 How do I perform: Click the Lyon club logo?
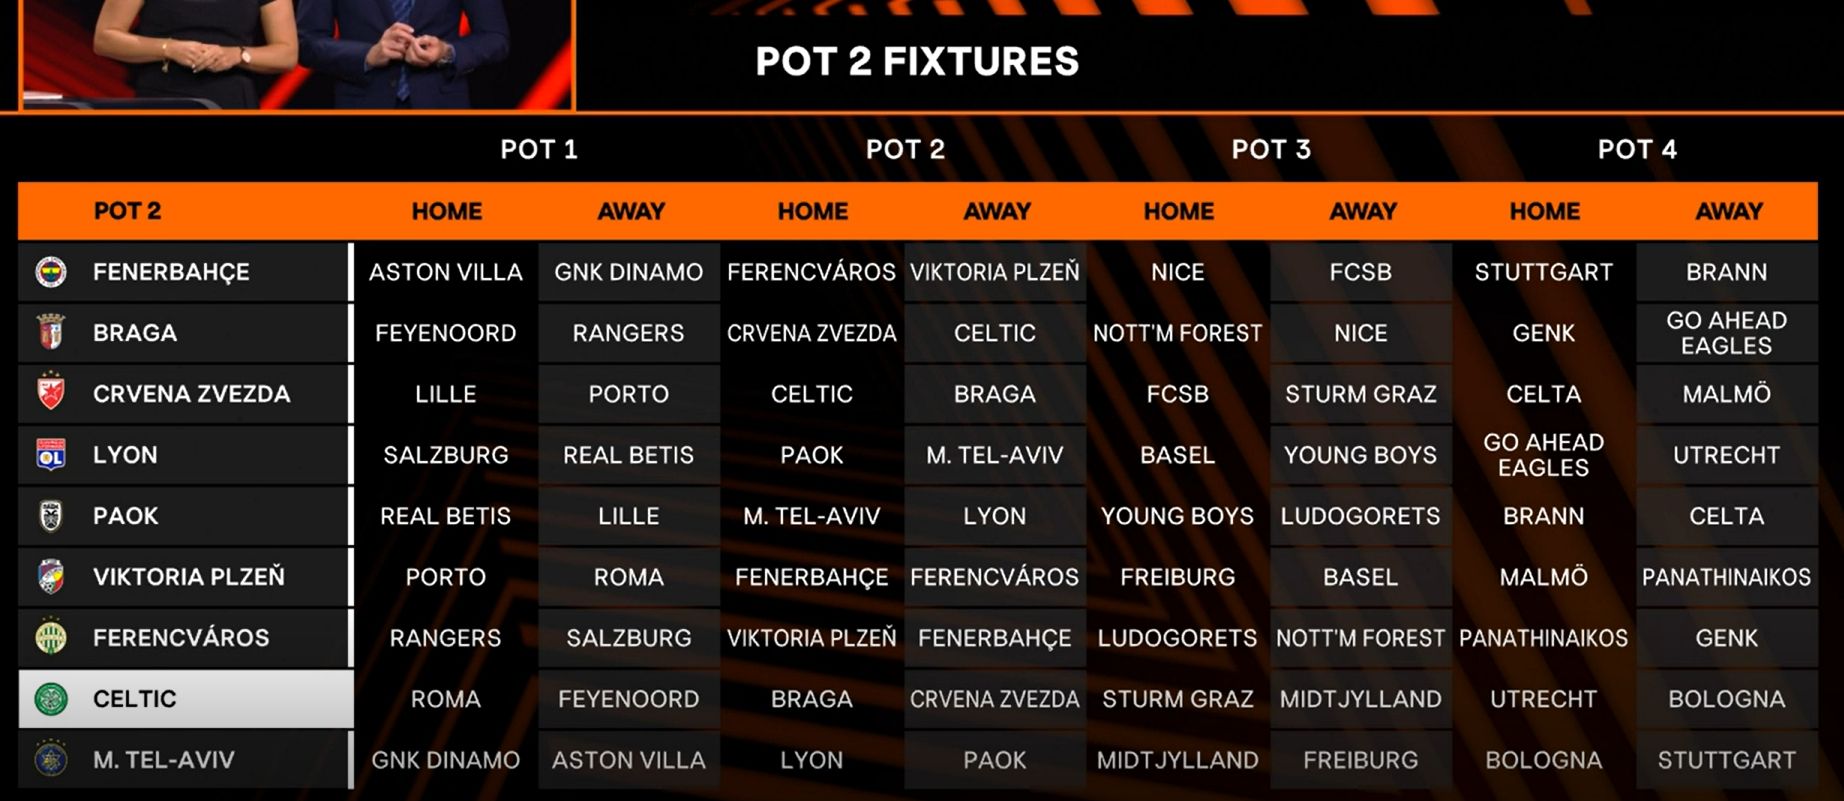[51, 455]
